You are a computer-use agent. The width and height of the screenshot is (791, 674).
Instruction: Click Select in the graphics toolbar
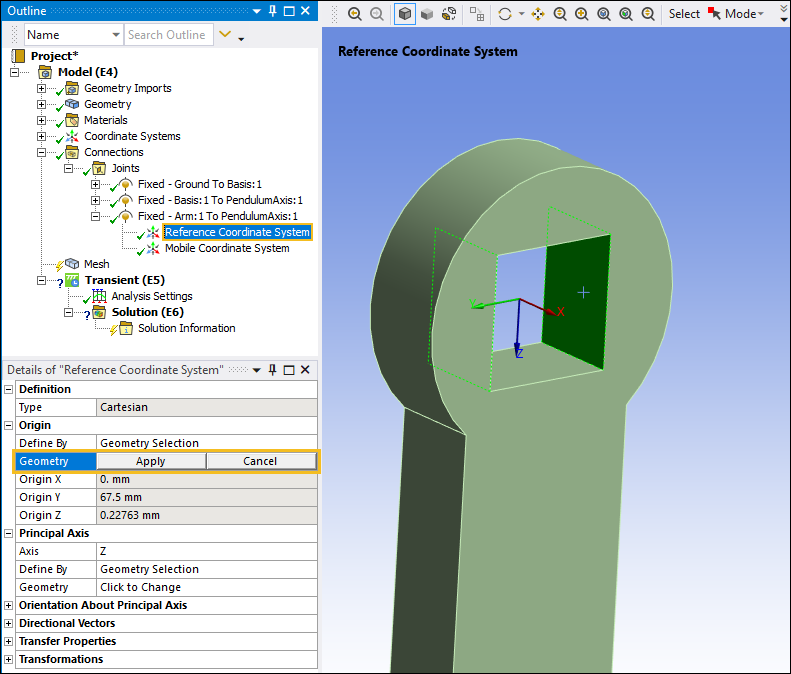[x=684, y=14]
